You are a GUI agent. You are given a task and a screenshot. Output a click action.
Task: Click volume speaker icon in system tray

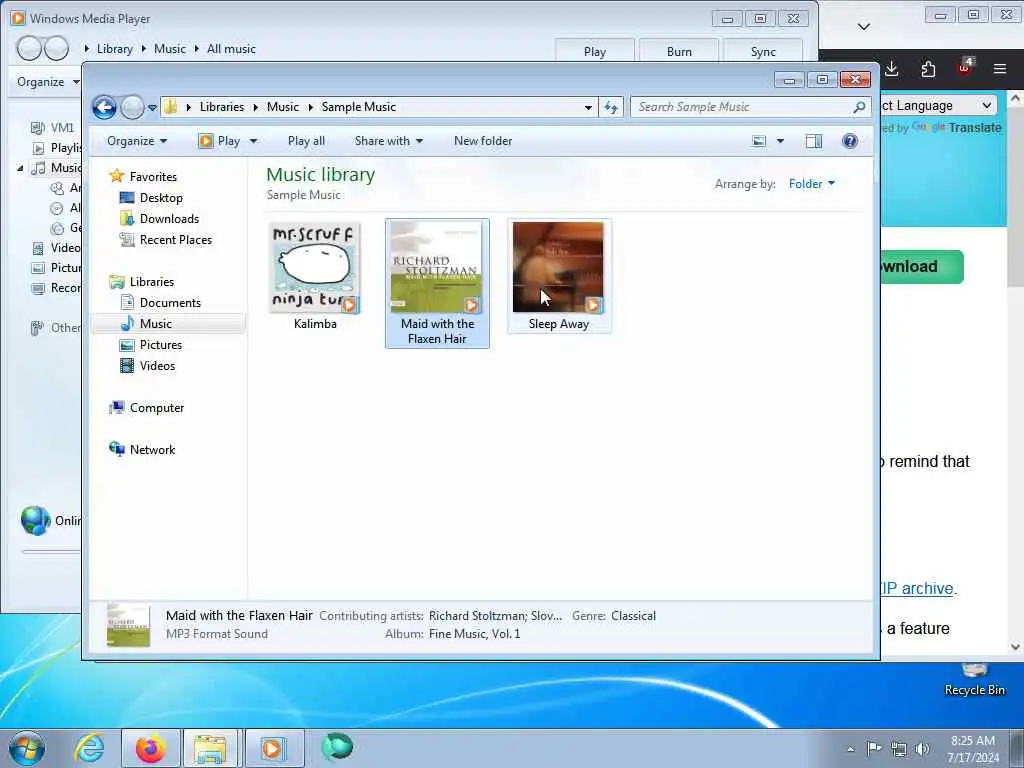[x=922, y=749]
